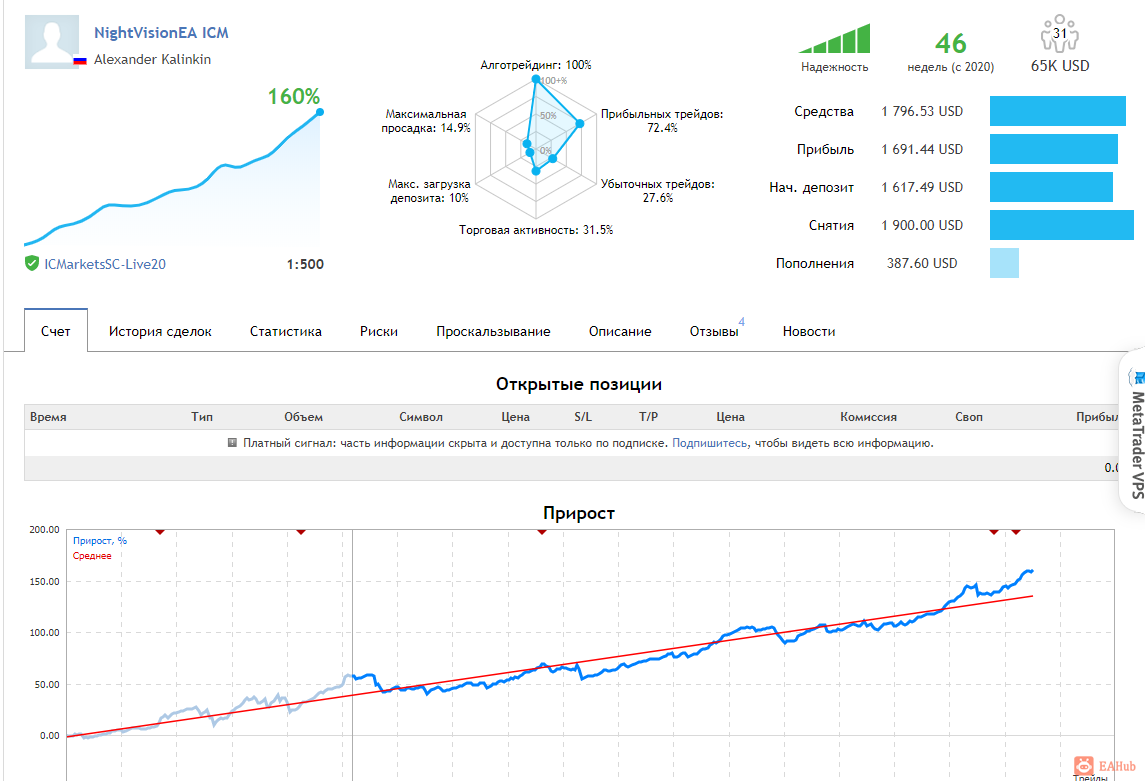
Task: Click the 46 weeks counter
Action: tap(951, 43)
